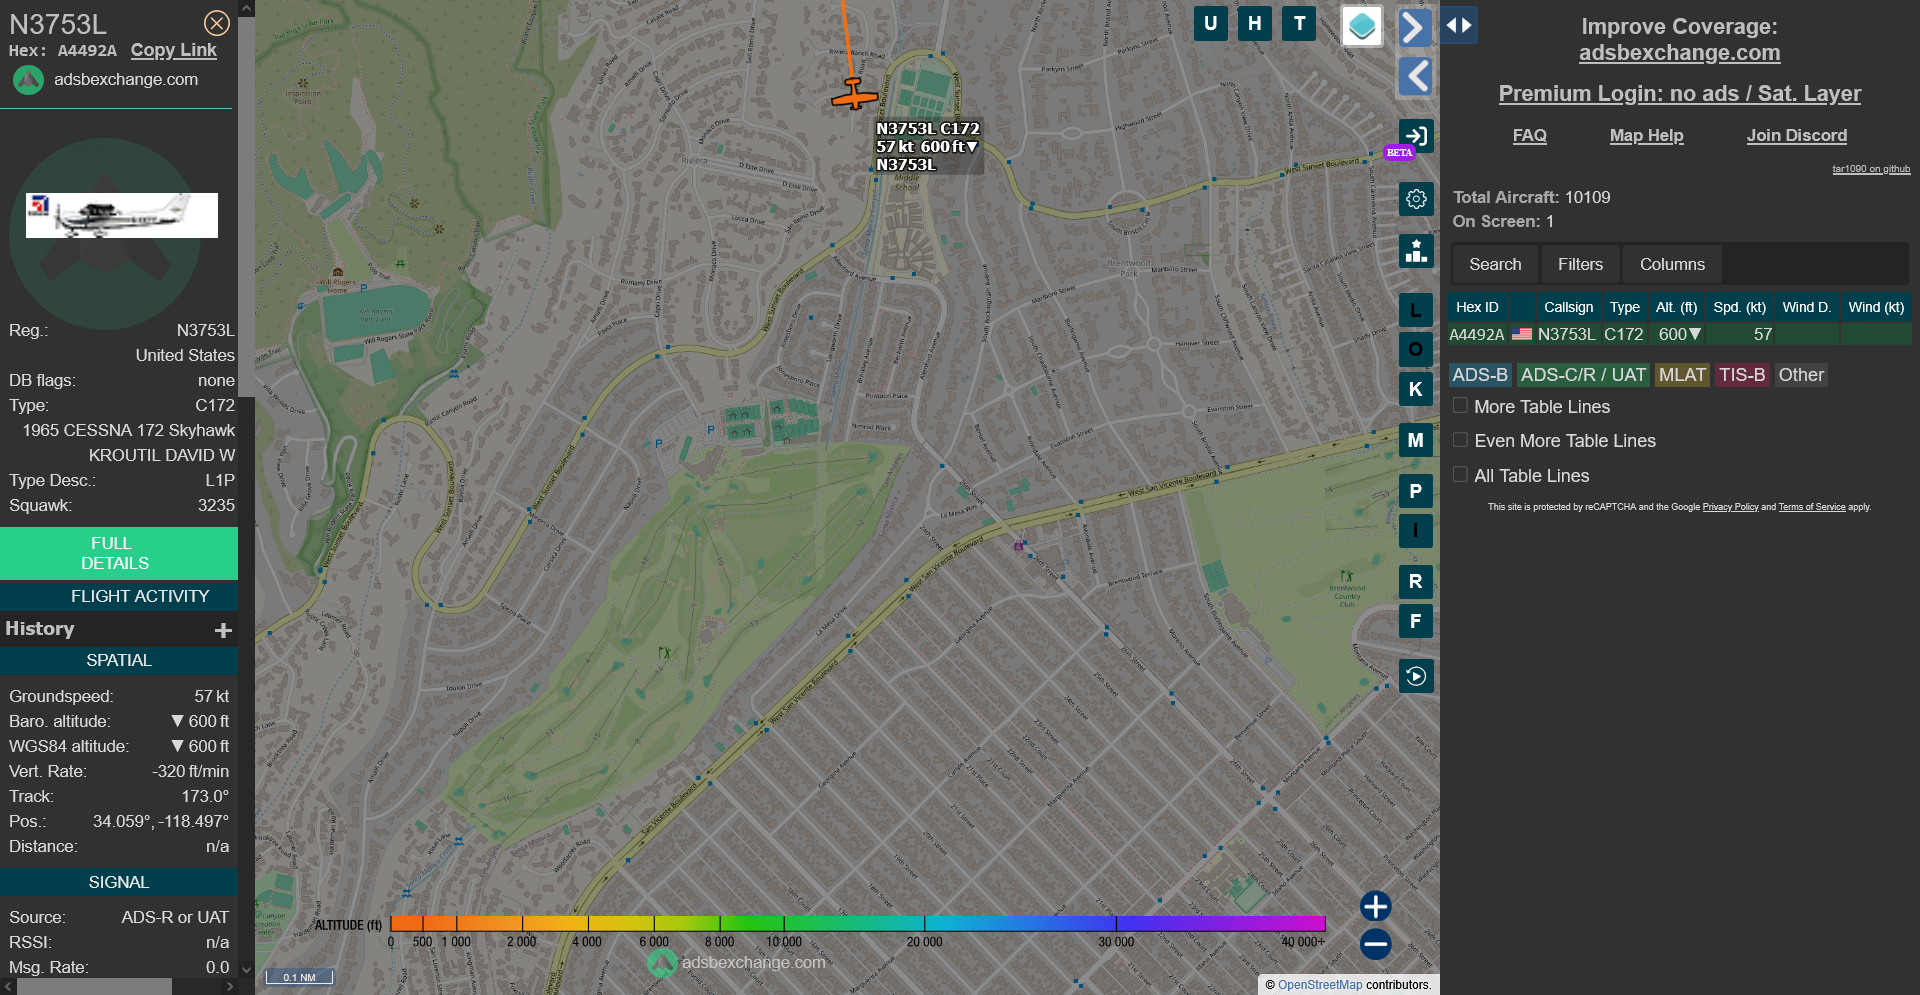Toggle the K map button

click(1415, 389)
